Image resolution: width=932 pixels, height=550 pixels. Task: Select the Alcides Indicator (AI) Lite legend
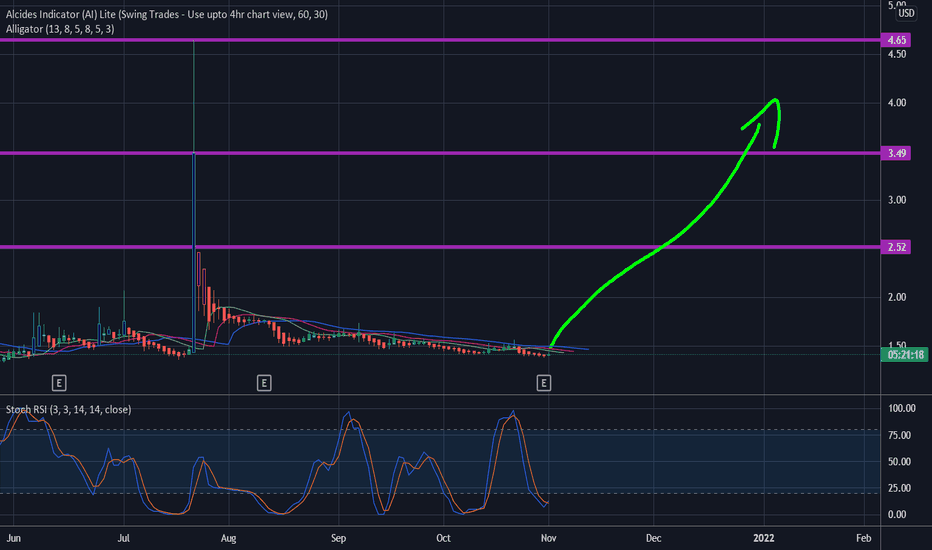[x=166, y=14]
